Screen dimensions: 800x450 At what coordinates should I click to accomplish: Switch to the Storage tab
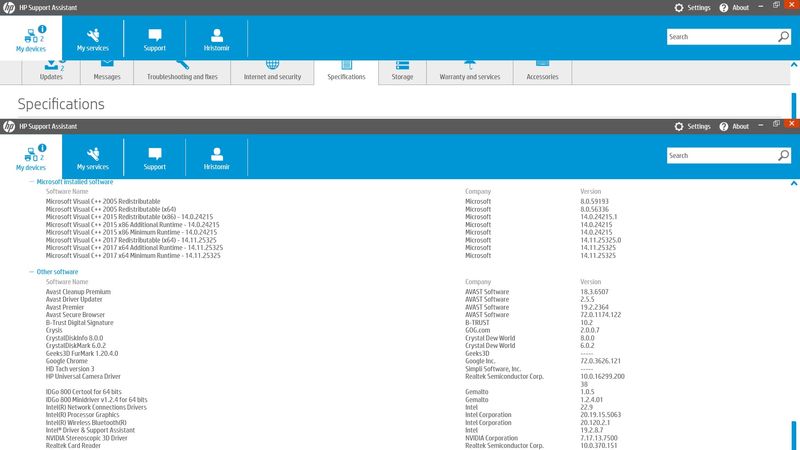pyautogui.click(x=402, y=72)
